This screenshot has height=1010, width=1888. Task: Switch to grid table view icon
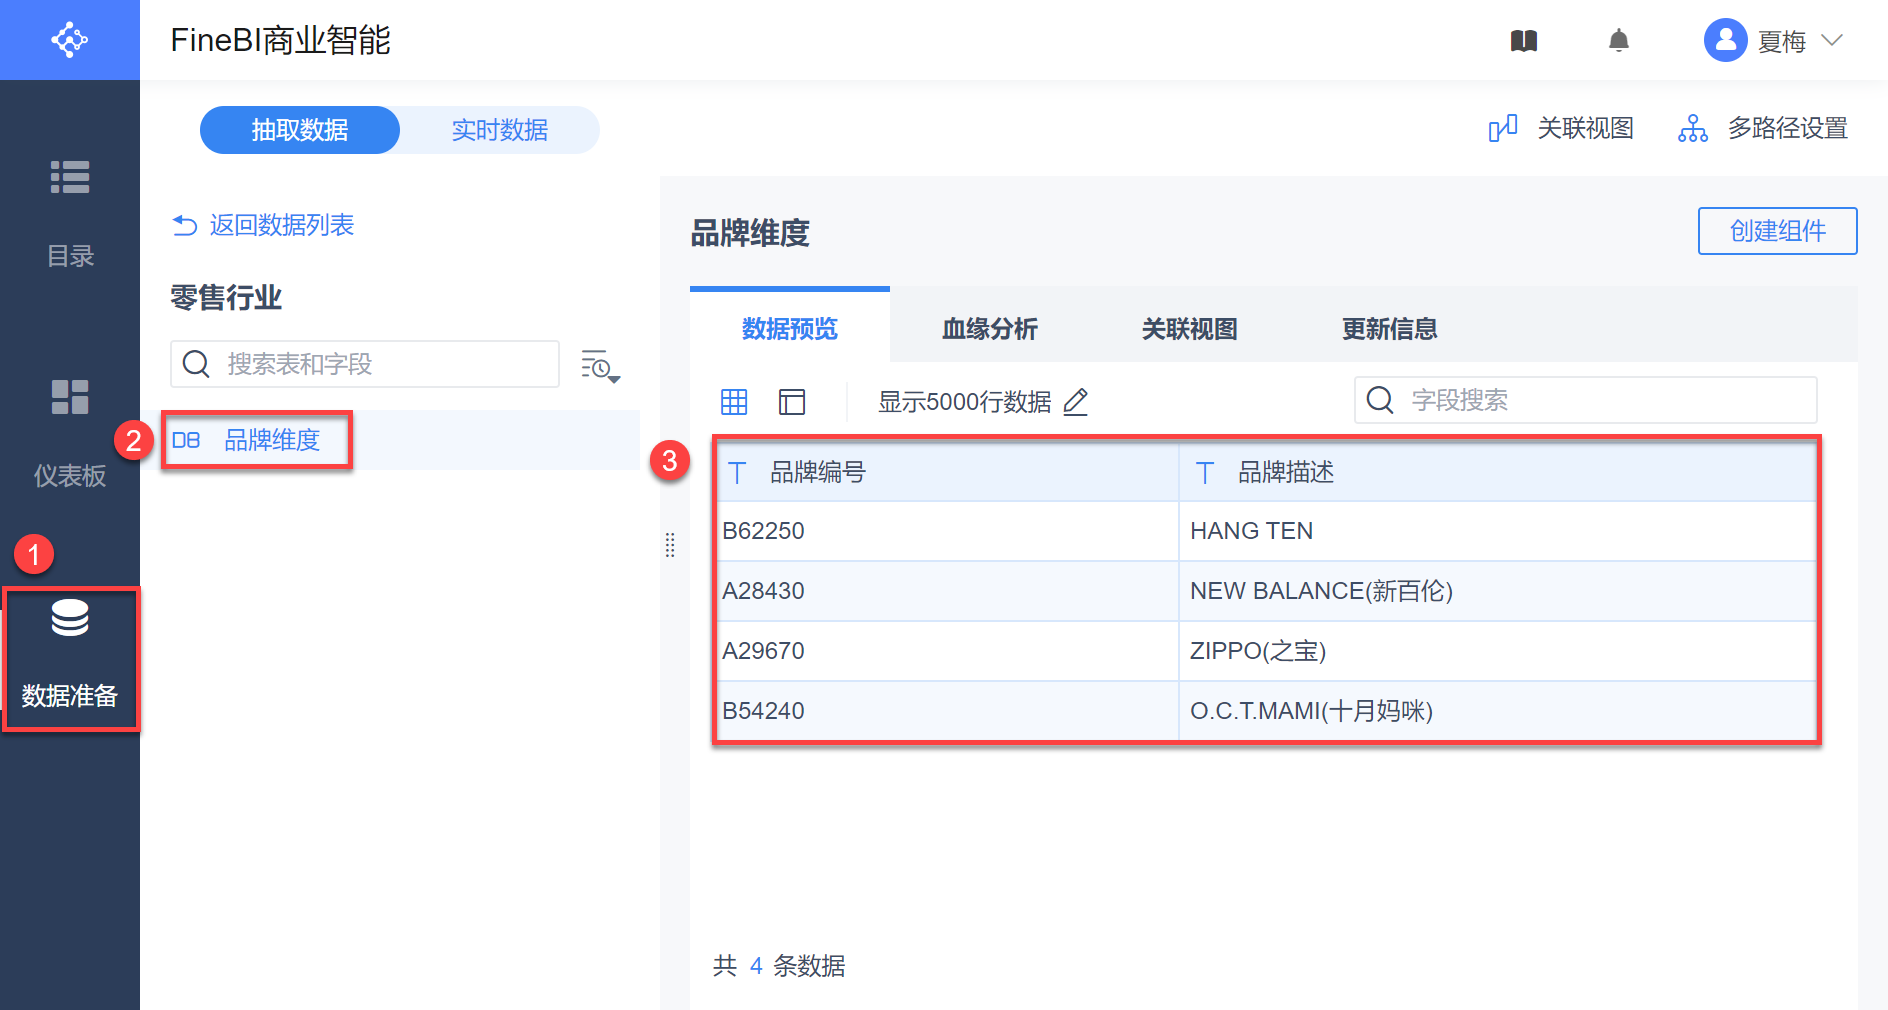734,402
